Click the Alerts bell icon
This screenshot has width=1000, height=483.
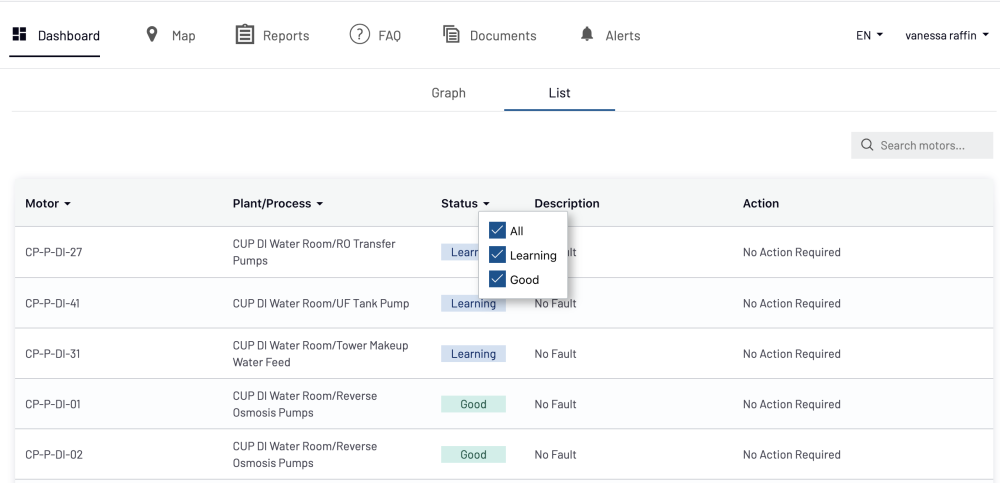click(x=587, y=35)
